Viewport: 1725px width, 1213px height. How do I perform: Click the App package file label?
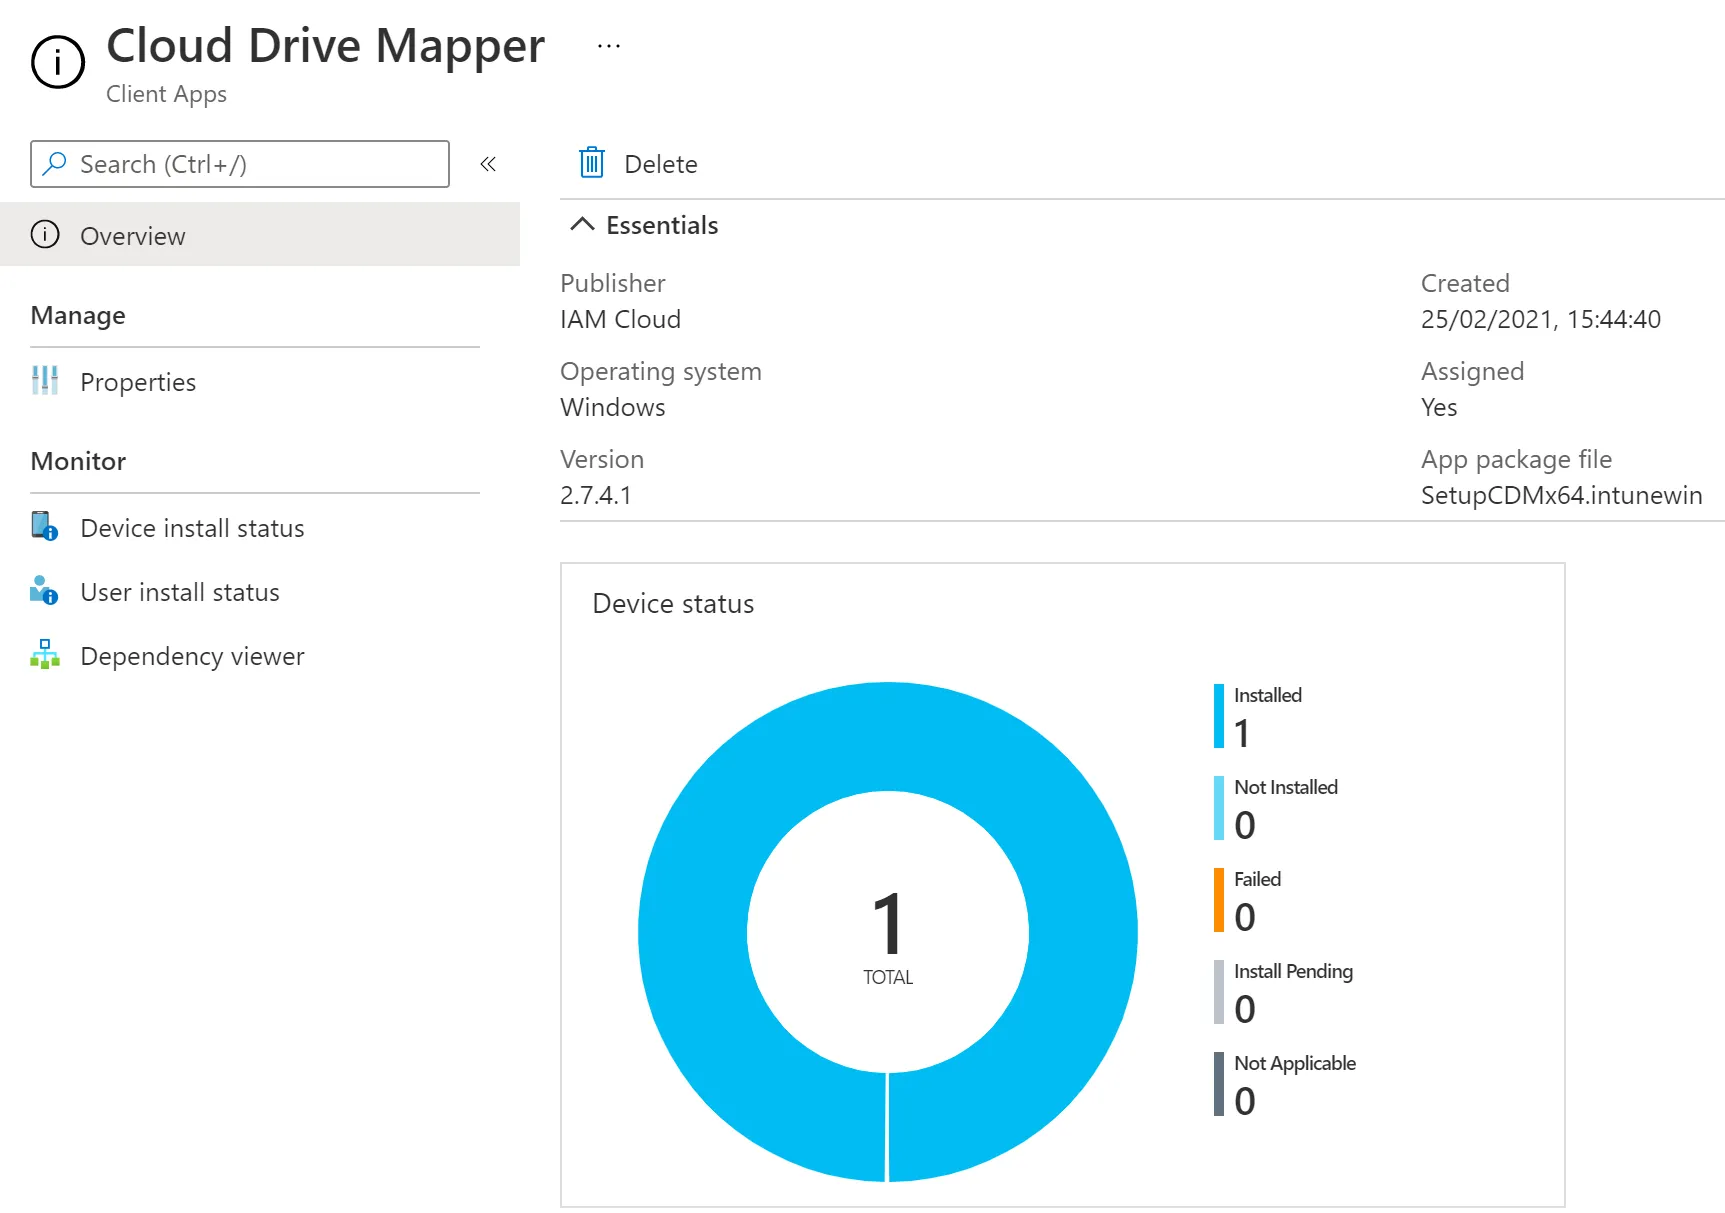click(x=1516, y=459)
